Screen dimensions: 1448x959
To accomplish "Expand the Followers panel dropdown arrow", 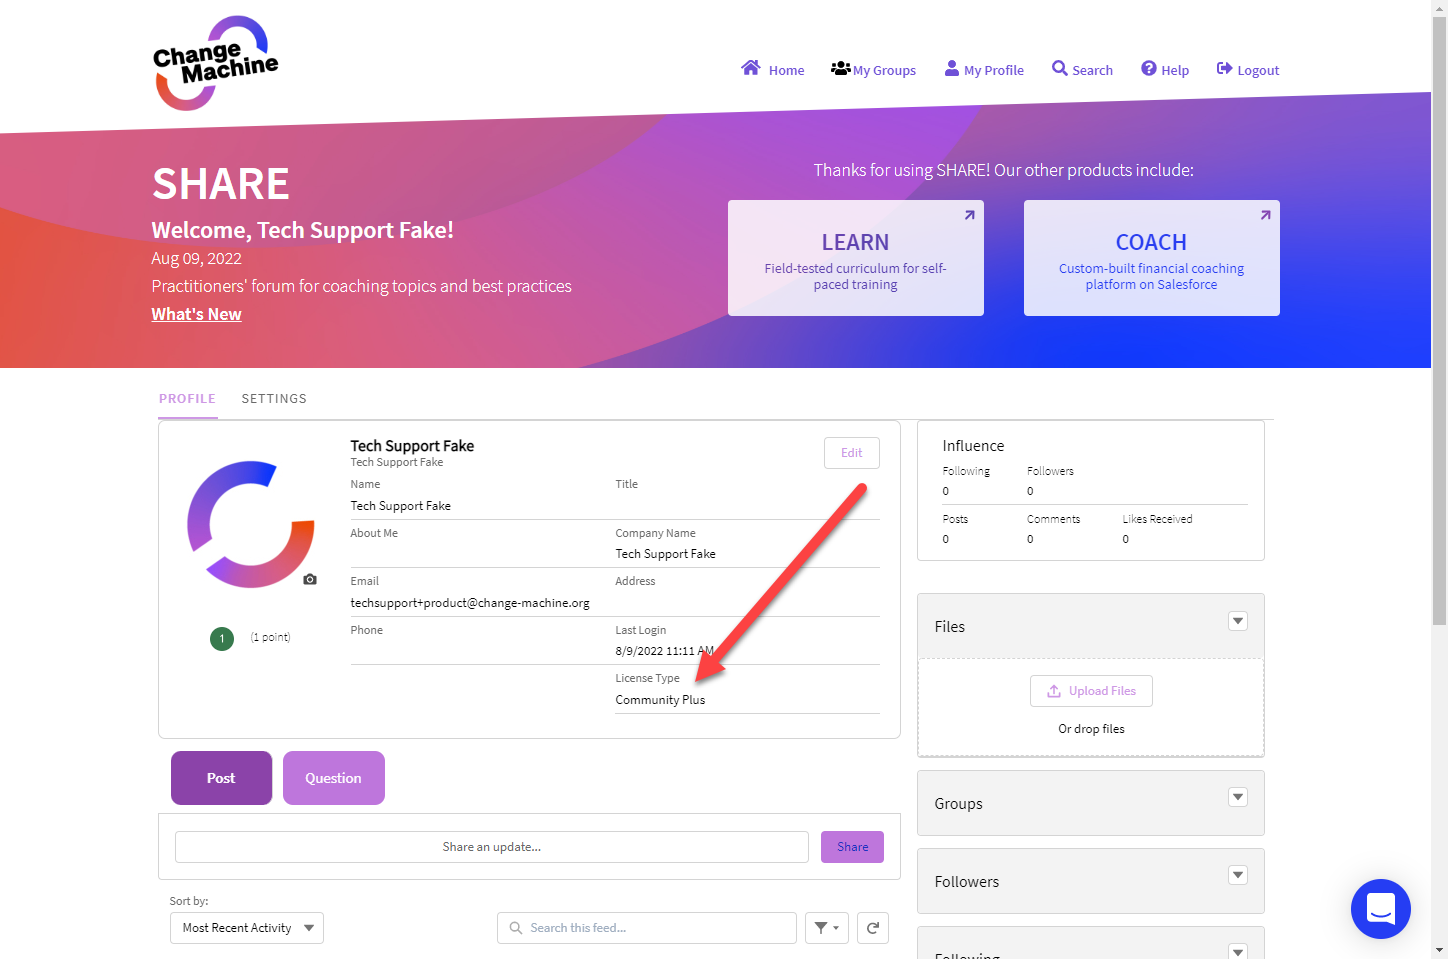I will click(x=1238, y=875).
